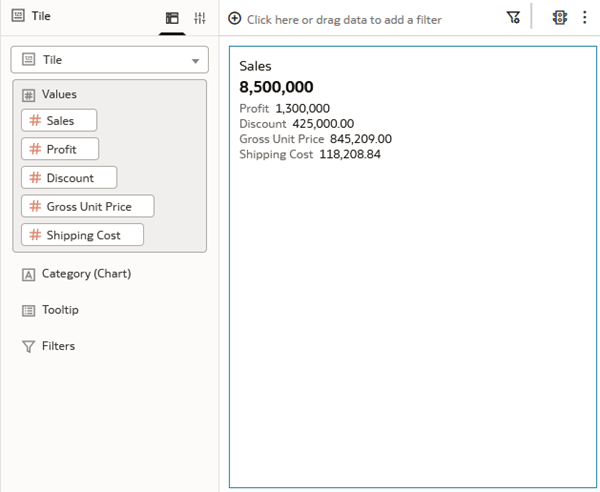Click the Sales title in the tile
The height and width of the screenshot is (492, 600).
pyautogui.click(x=255, y=66)
